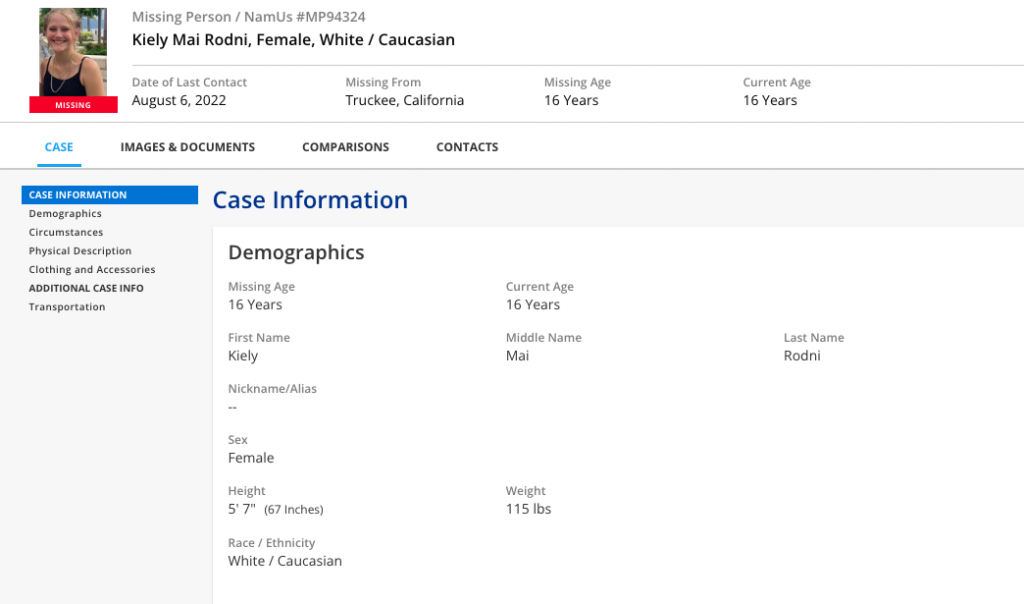Screen dimensions: 1024x604
Task: Switch to the CASE tab
Action: tap(59, 147)
